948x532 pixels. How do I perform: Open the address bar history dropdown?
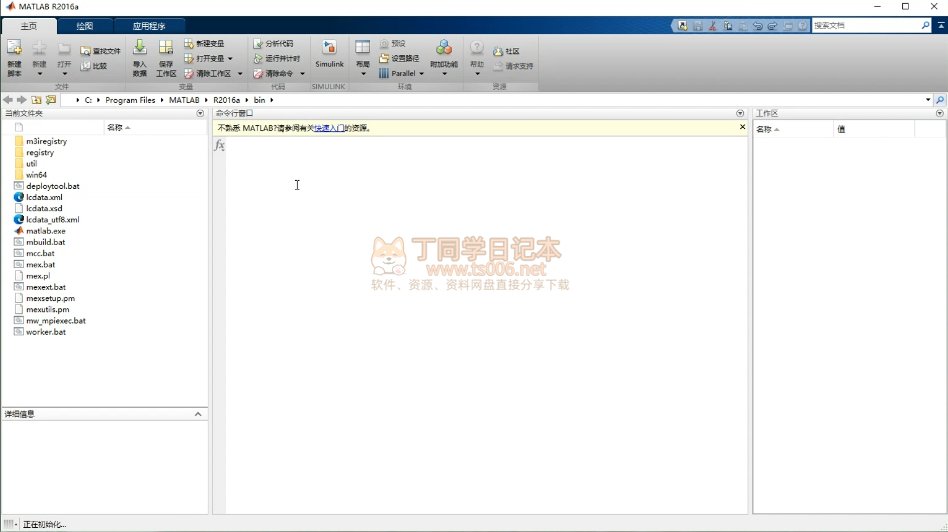coord(928,100)
